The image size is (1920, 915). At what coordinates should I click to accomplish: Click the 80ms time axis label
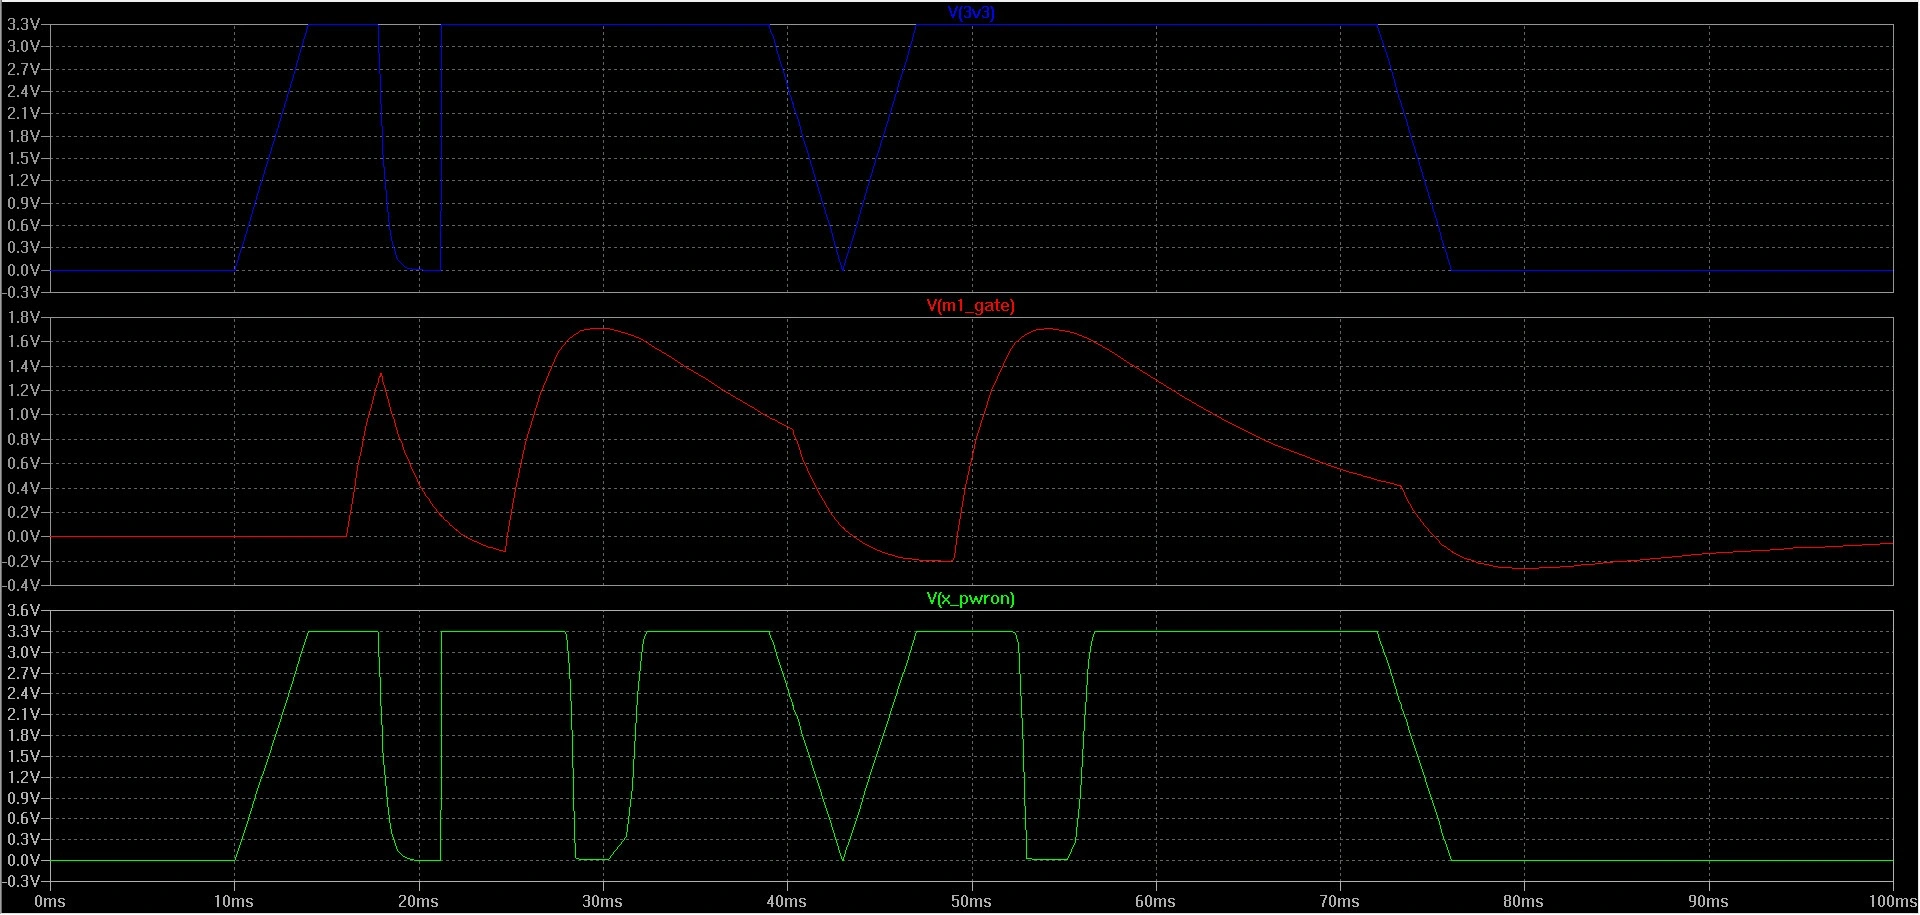point(1524,901)
